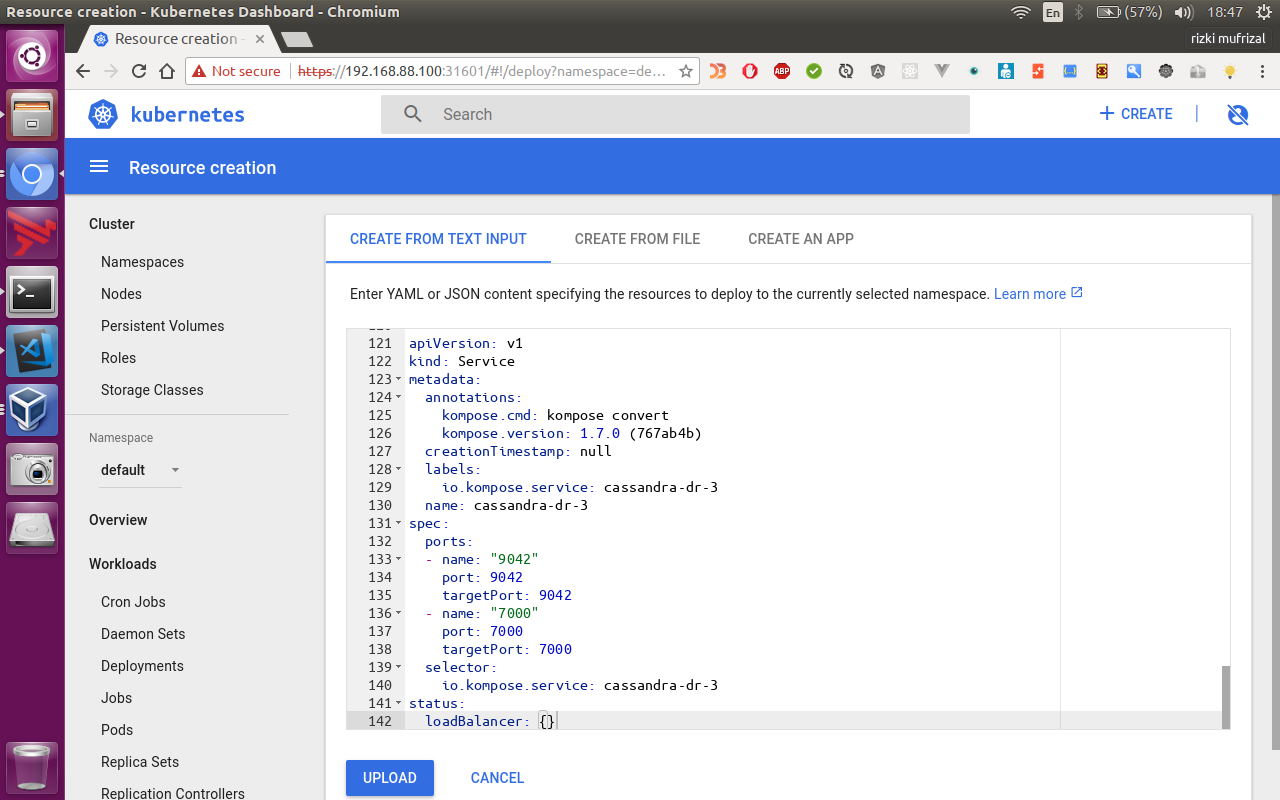Open the AdBlock Plus ABP extension
The image size is (1280, 800).
coord(782,71)
